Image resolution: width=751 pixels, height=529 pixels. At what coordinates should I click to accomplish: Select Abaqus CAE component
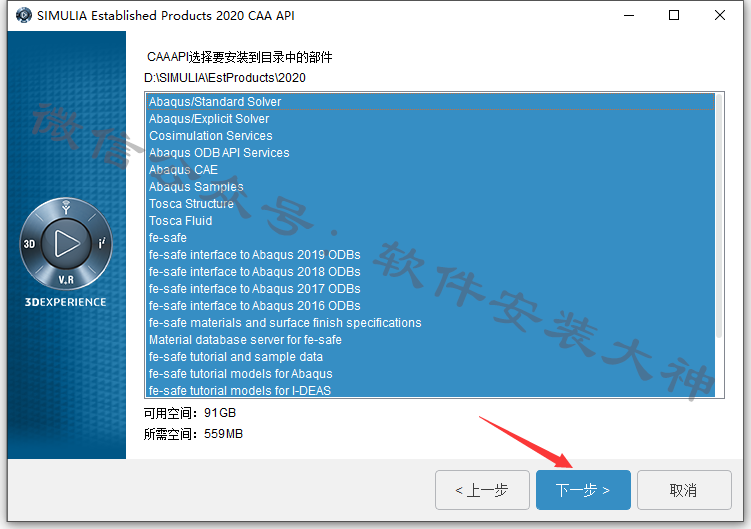click(430, 170)
